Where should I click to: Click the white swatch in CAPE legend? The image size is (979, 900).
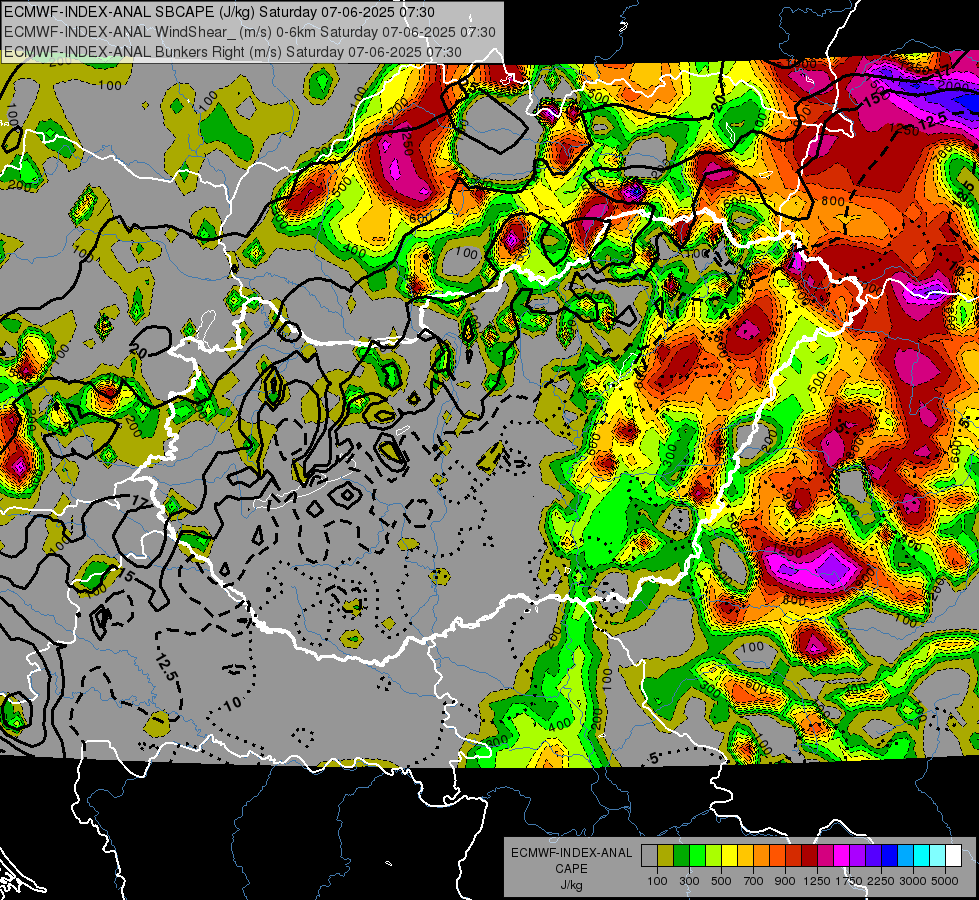click(953, 856)
